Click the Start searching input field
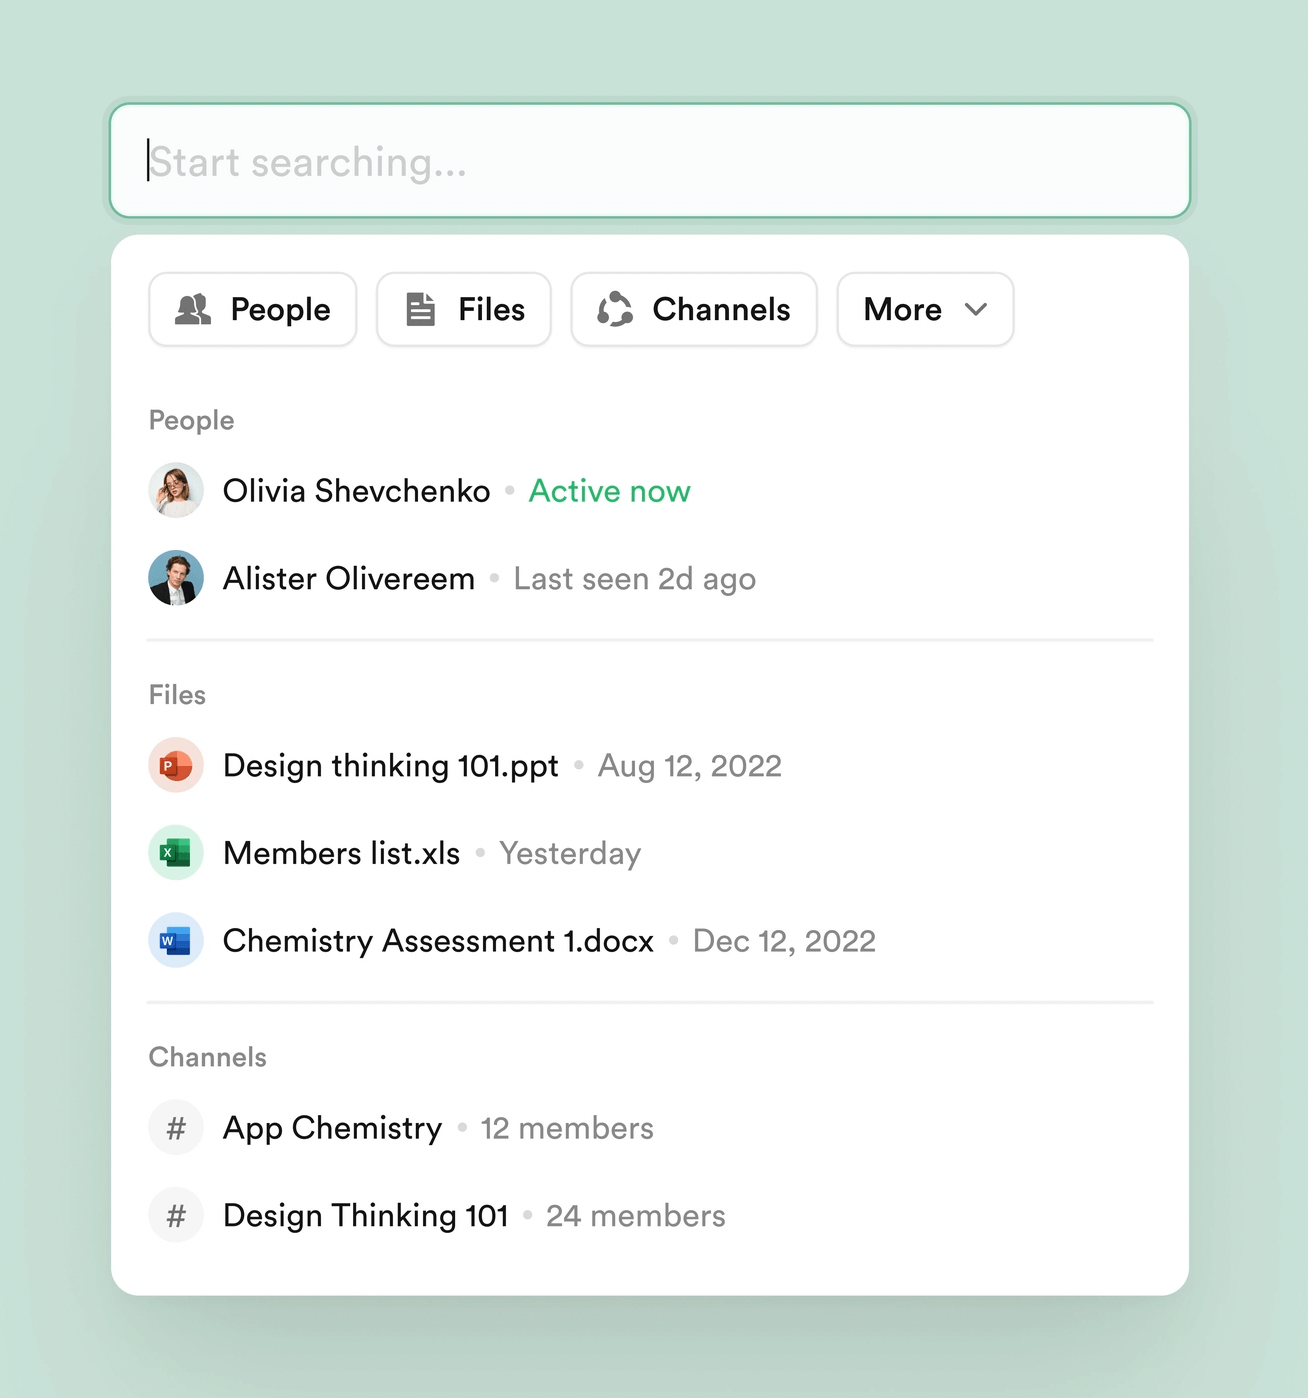Screen dimensions: 1308x1398 click(x=650, y=161)
